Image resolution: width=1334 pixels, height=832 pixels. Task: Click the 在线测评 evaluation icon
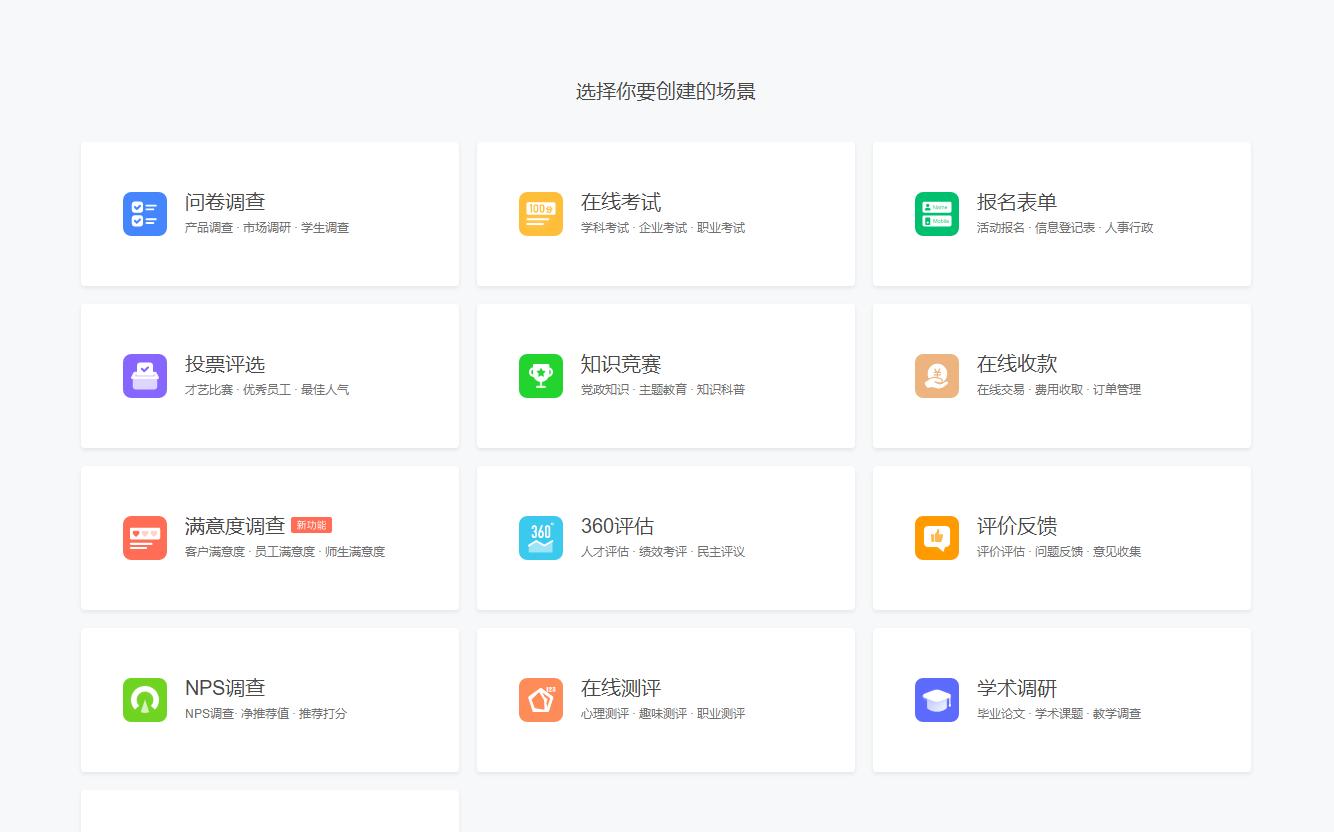(x=540, y=699)
